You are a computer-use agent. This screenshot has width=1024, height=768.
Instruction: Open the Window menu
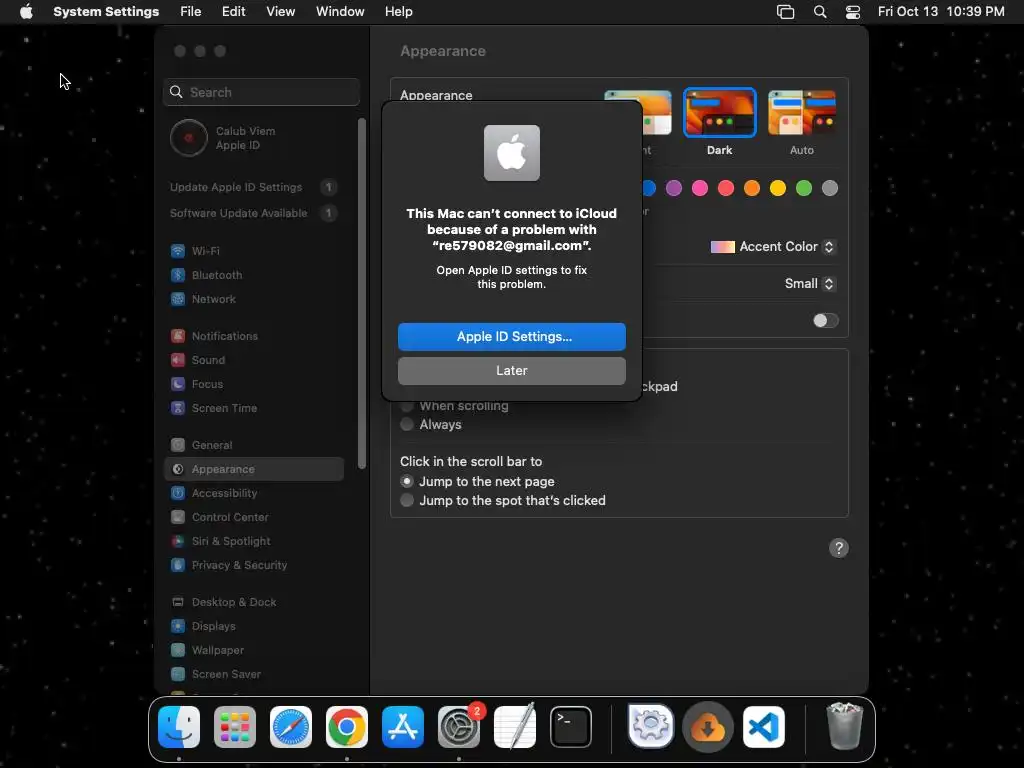coord(340,12)
